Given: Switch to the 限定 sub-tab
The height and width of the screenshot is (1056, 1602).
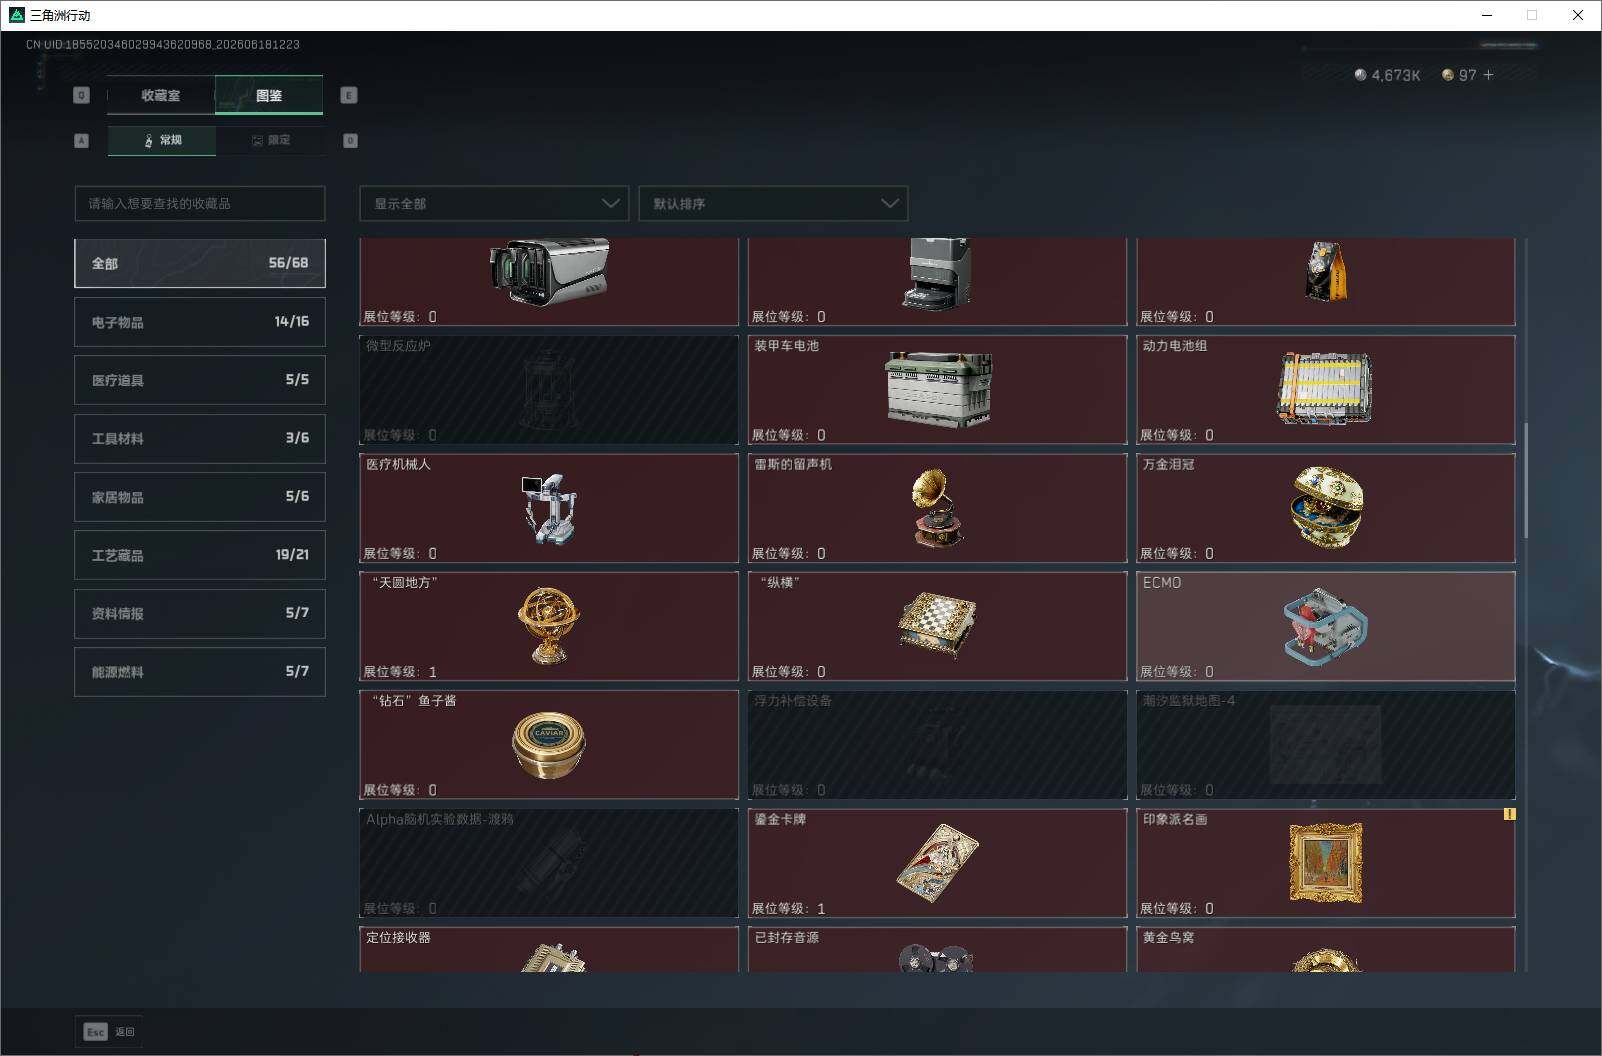Looking at the screenshot, I should pos(270,140).
